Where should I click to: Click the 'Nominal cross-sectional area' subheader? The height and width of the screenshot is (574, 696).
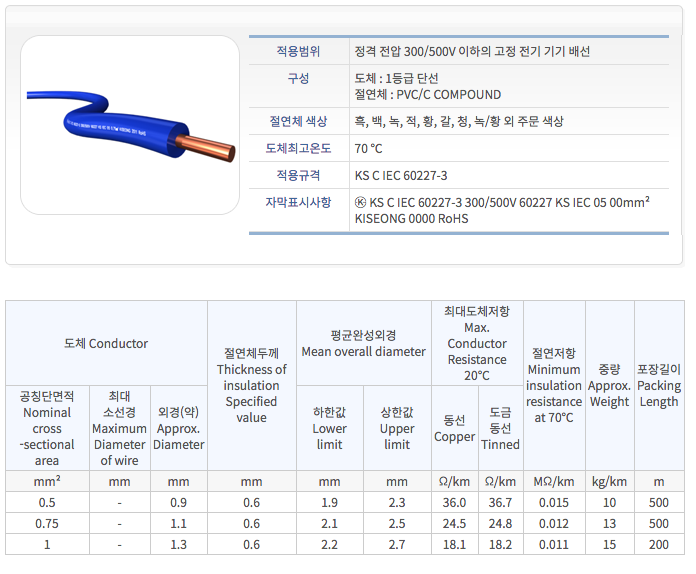pos(47,428)
